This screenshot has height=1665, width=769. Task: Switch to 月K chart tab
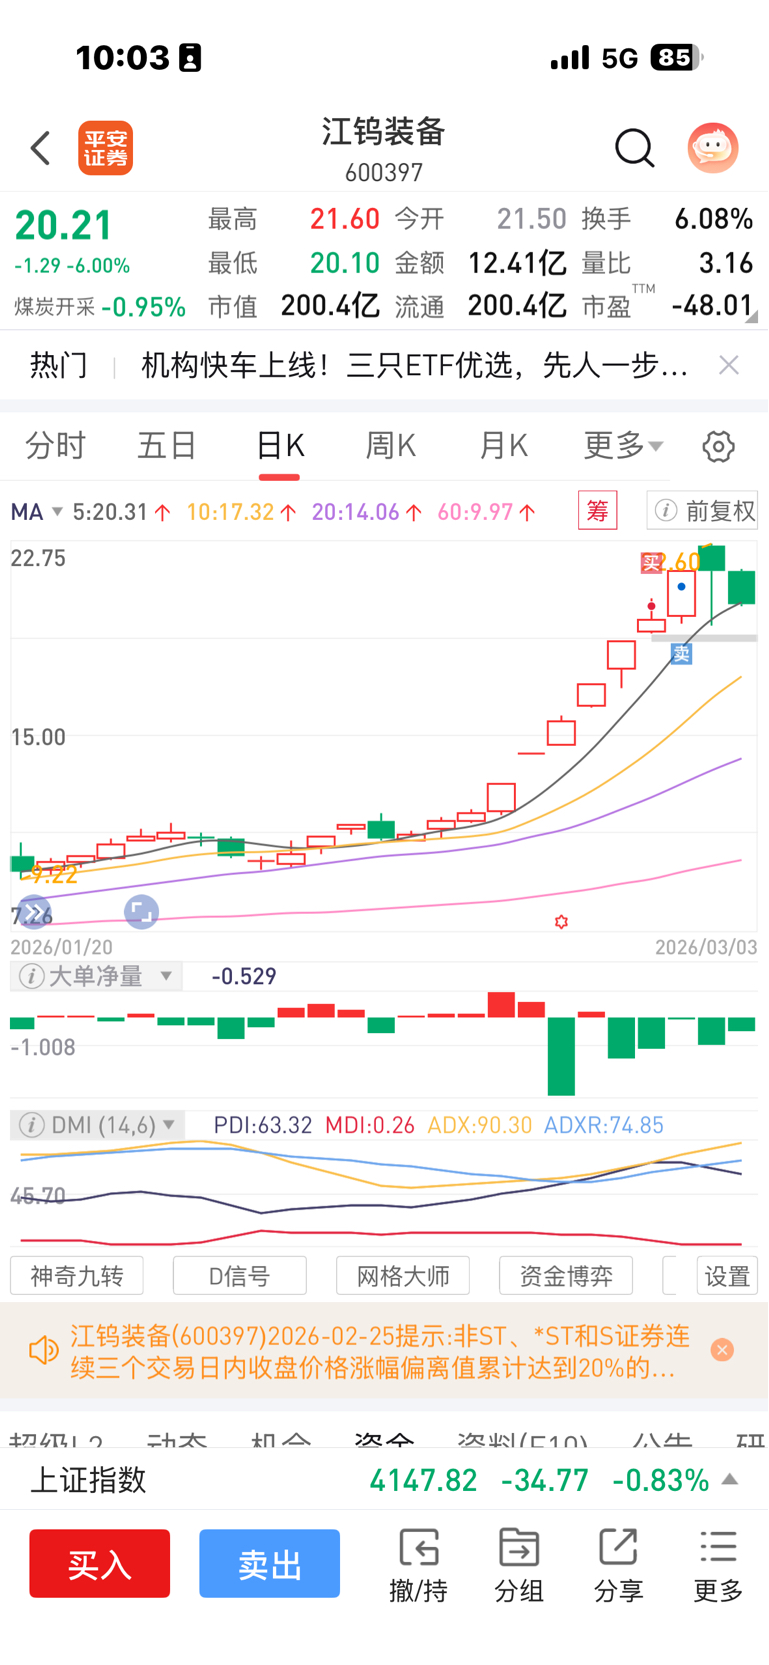(503, 445)
